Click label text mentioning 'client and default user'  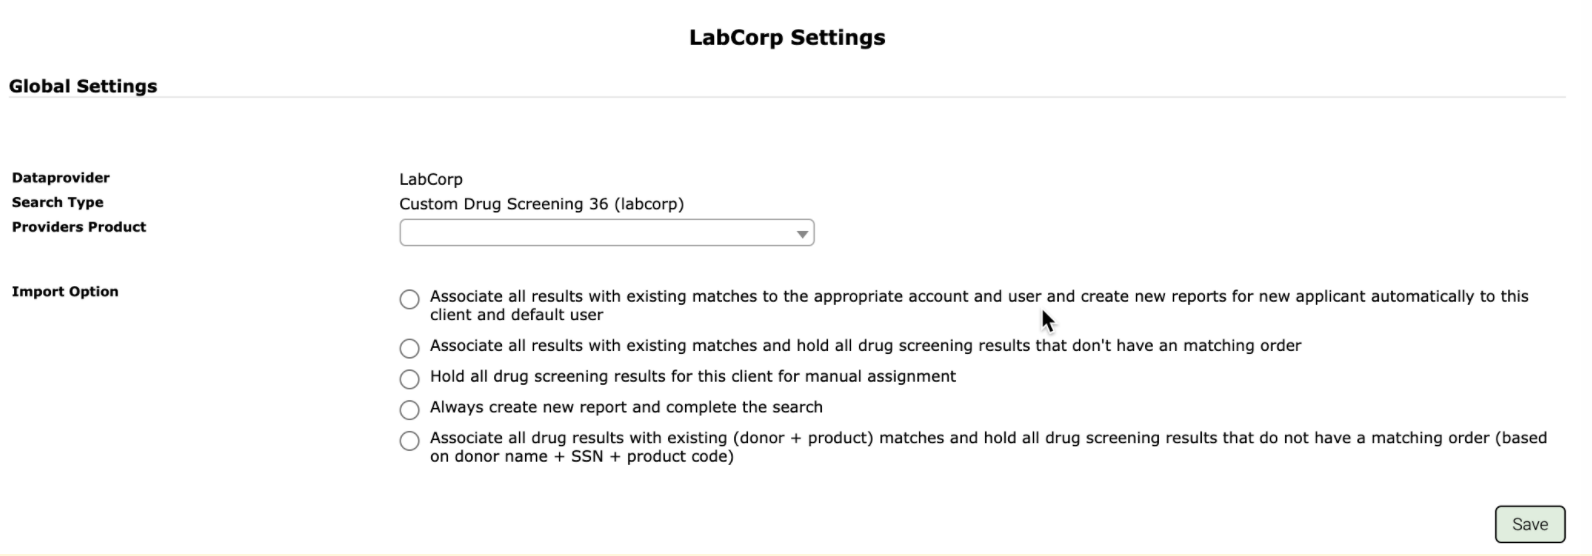(x=979, y=305)
